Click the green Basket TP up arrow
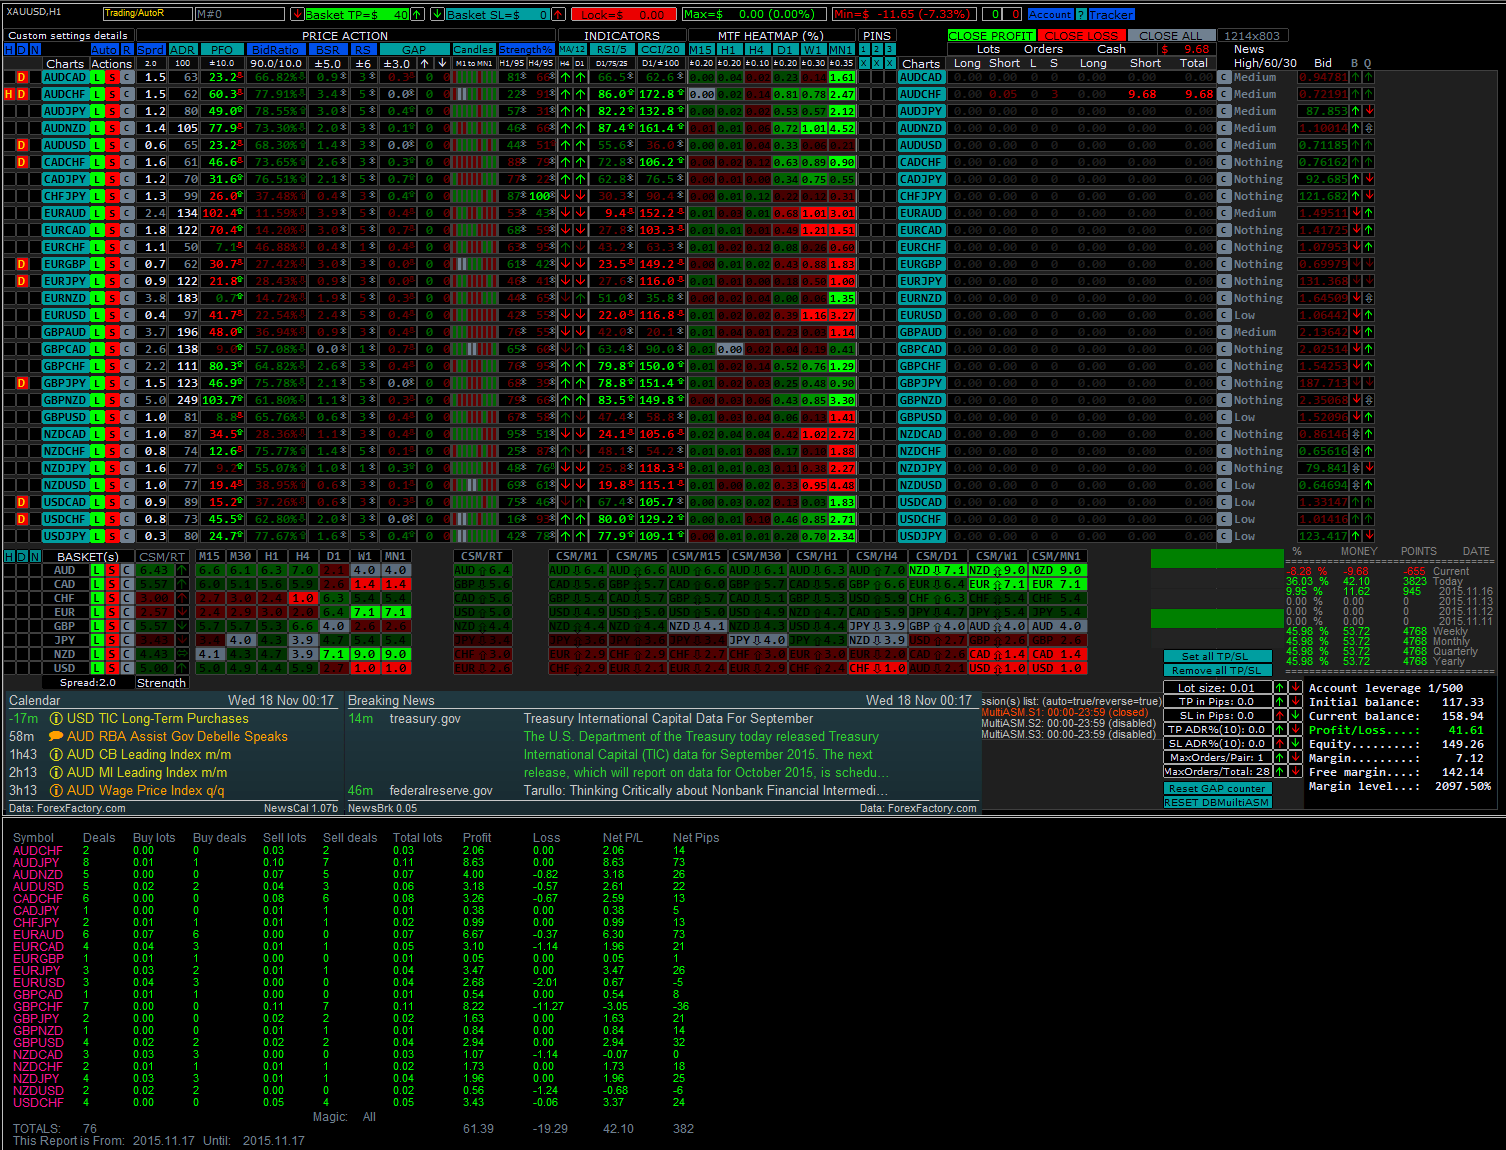Image resolution: width=1506 pixels, height=1150 pixels. [419, 14]
